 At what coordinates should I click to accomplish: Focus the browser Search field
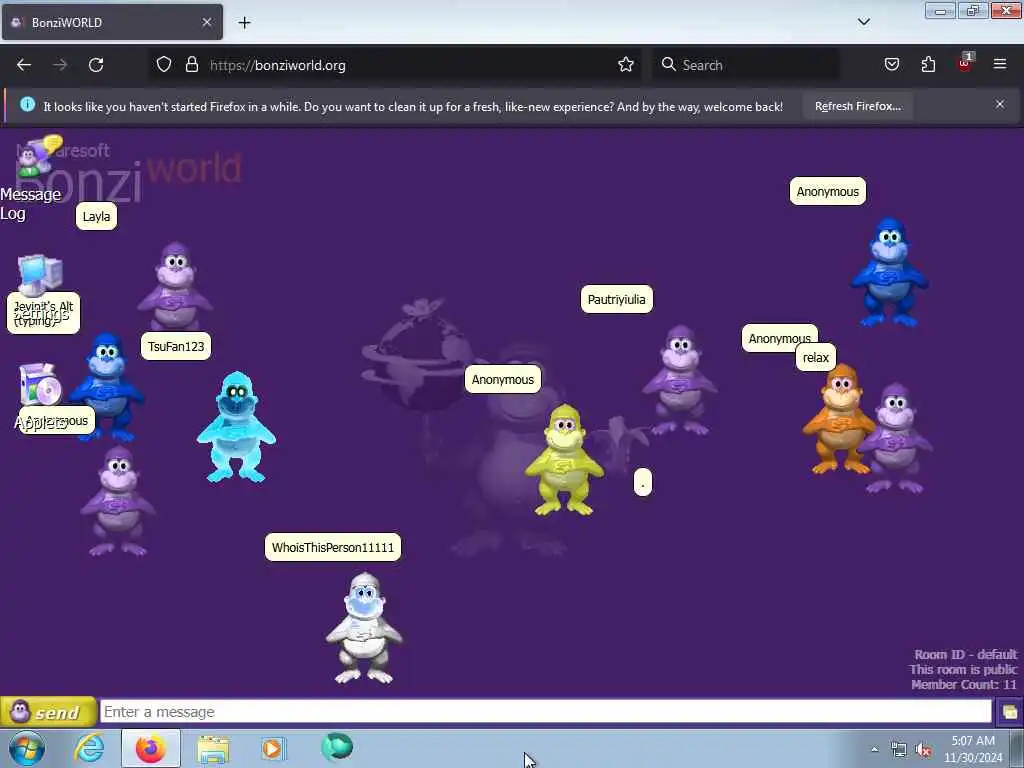(x=746, y=65)
